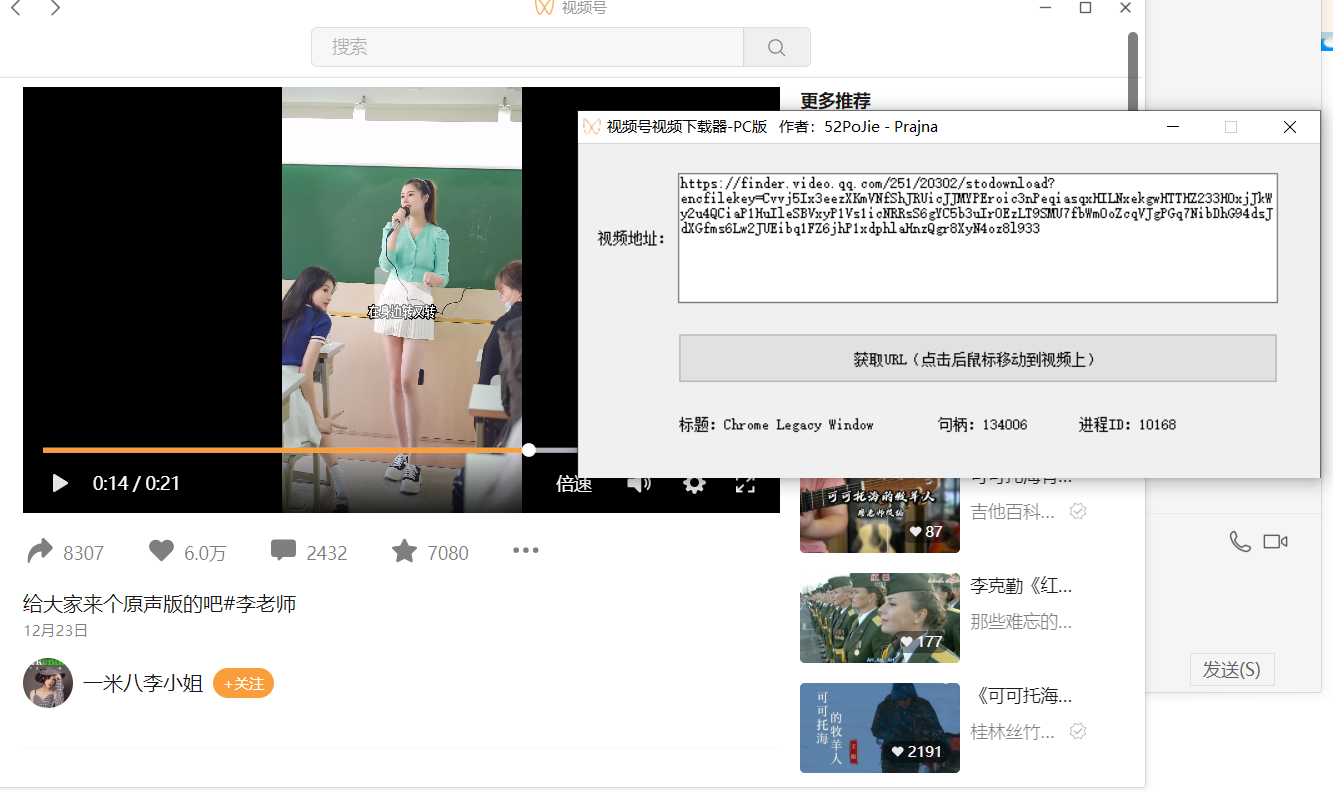Open the 李克勤 recommended video thumbnail

point(879,618)
